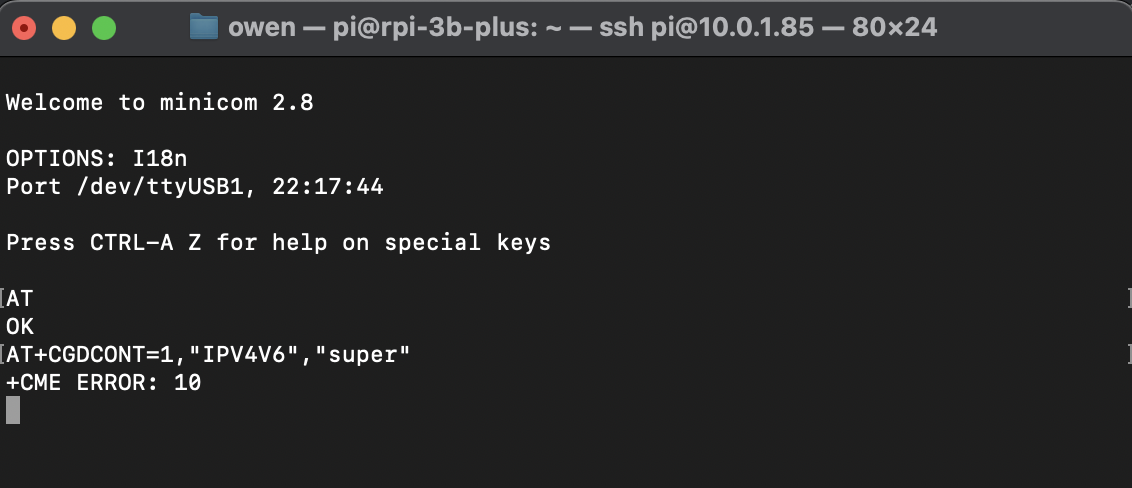Zoom the window with green button

(x=104, y=28)
